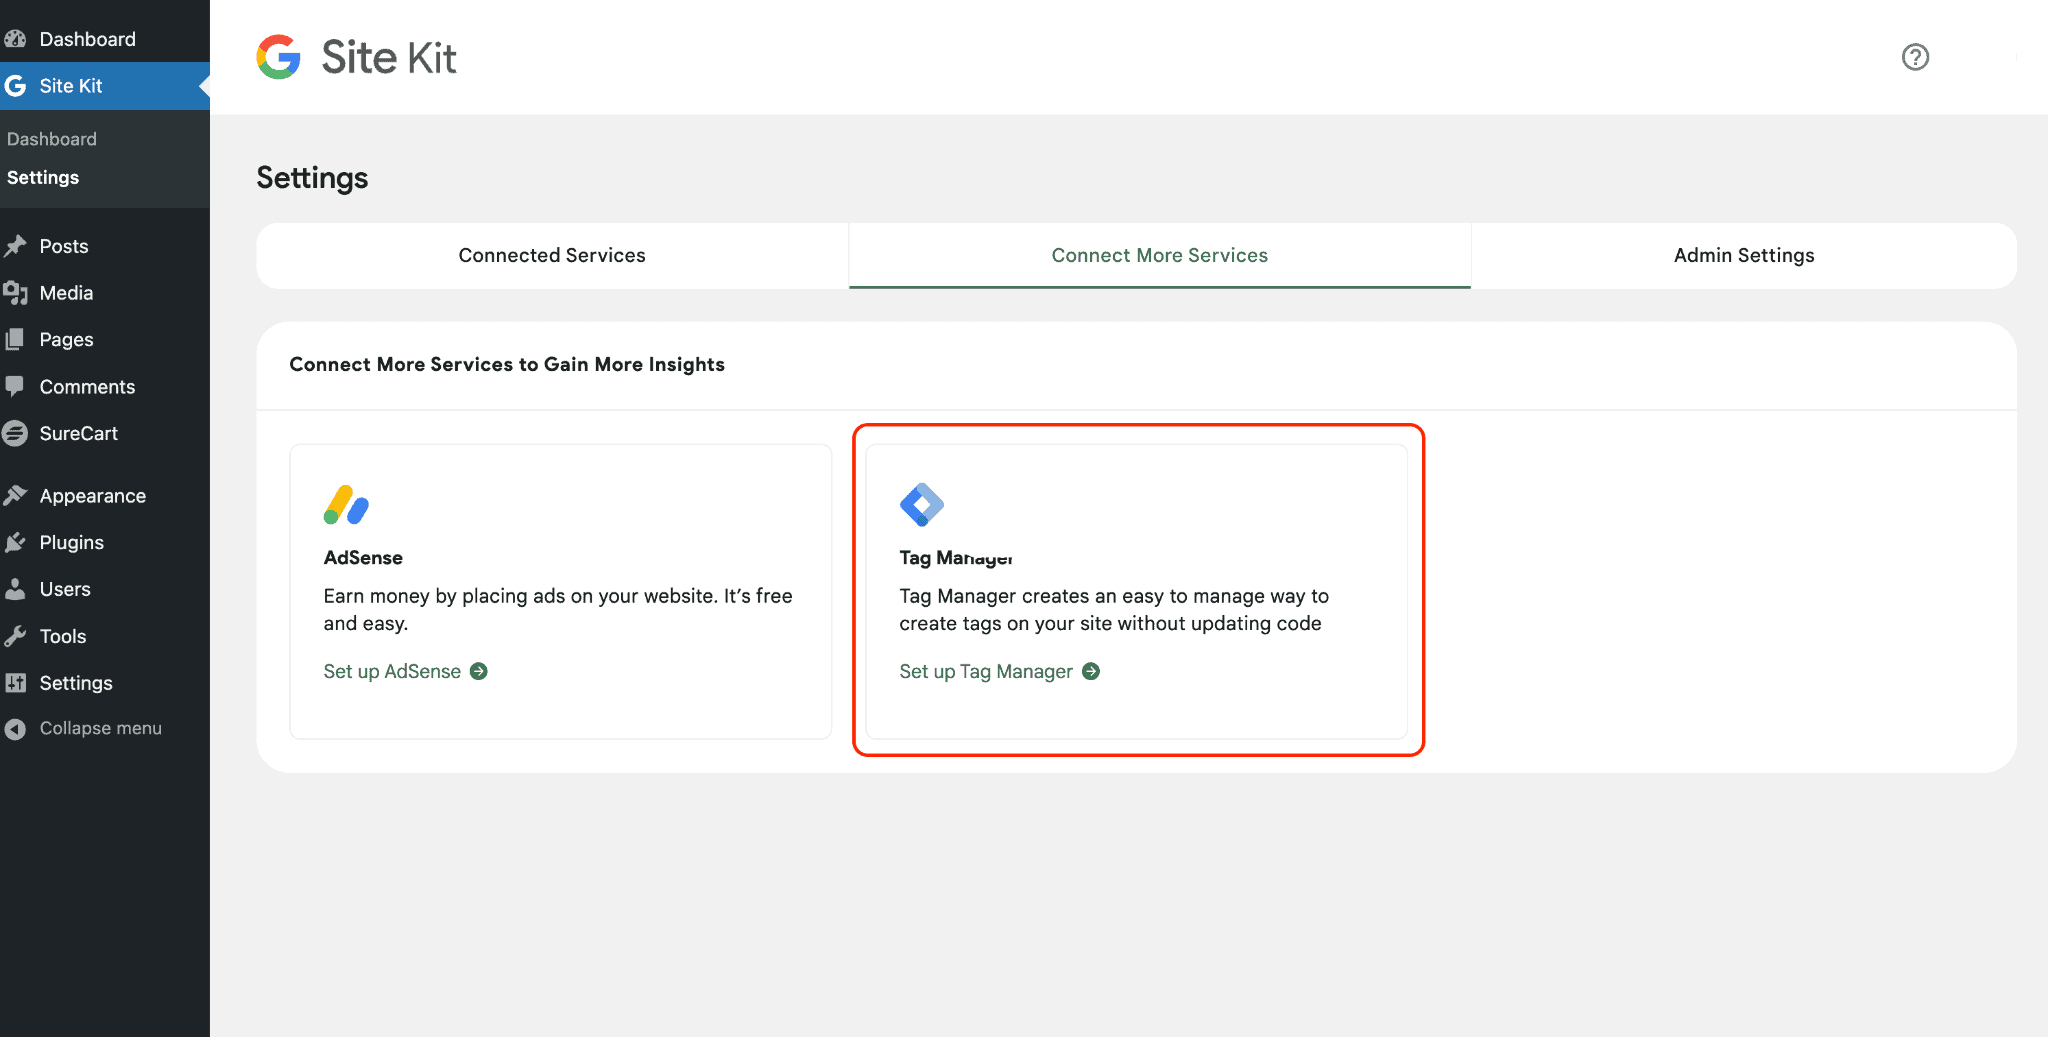Click the SureCart icon in the sidebar

point(17,433)
